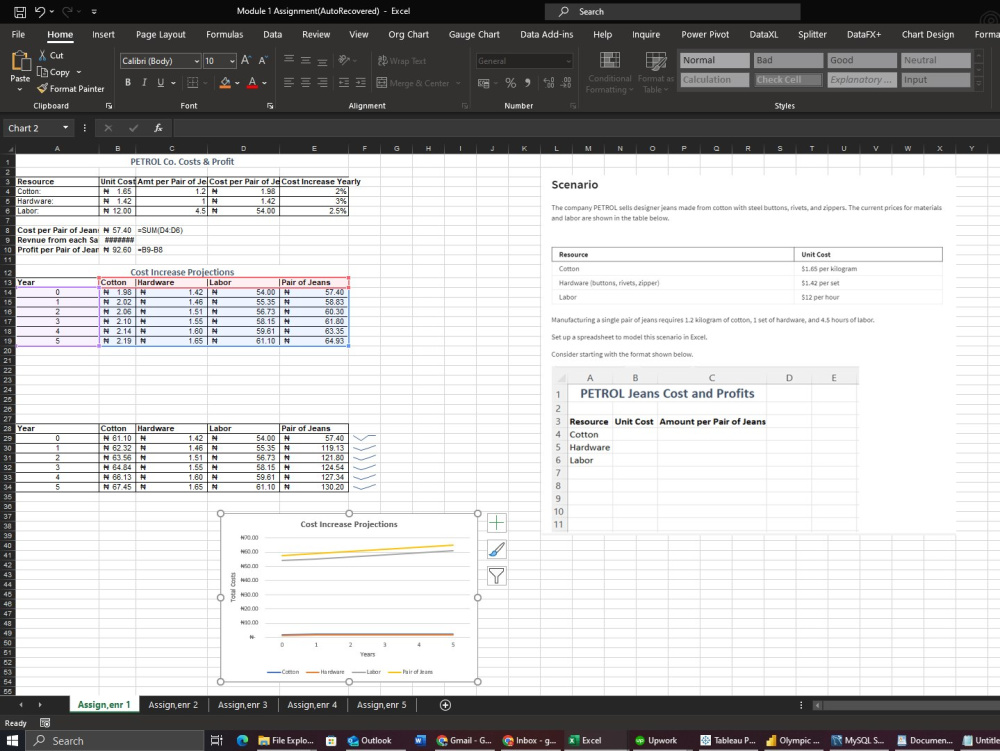Screen dimensions: 1000x751
Task: Open the Insert ribbon tab
Action: [x=103, y=34]
